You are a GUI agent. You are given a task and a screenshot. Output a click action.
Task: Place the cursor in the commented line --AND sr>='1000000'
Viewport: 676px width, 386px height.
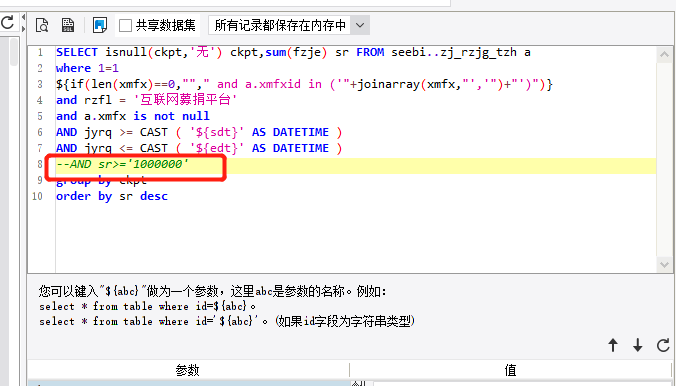[x=122, y=164]
